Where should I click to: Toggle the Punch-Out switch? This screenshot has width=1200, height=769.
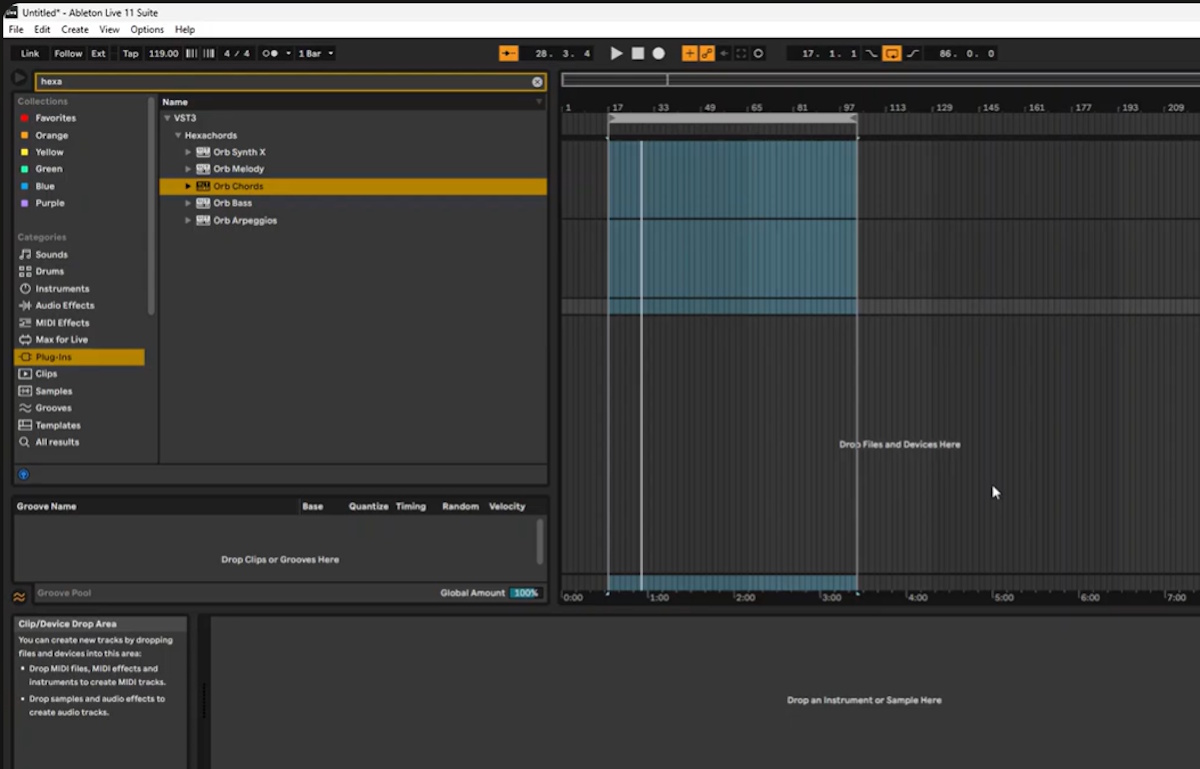912,53
